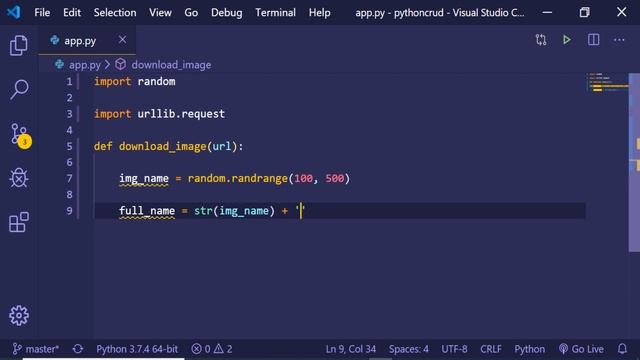Open the Search view in the activity bar
The width and height of the screenshot is (640, 360).
tap(19, 89)
